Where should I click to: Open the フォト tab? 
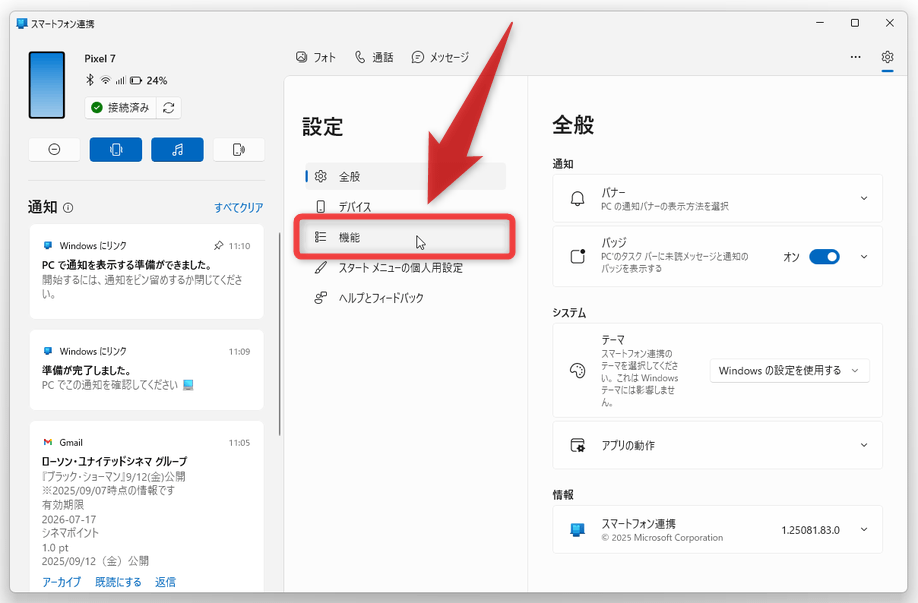[x=316, y=57]
